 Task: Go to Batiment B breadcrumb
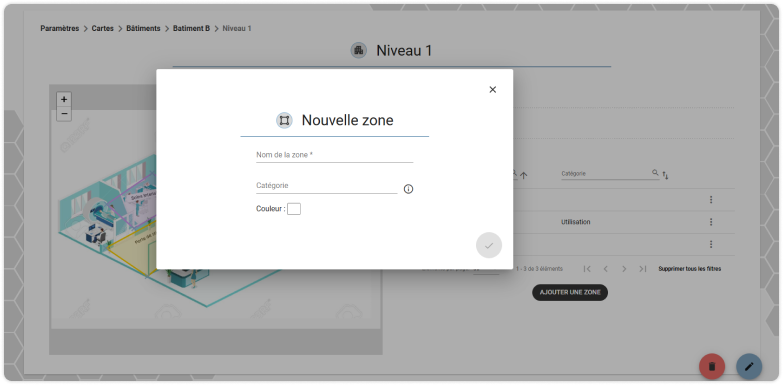click(x=191, y=28)
